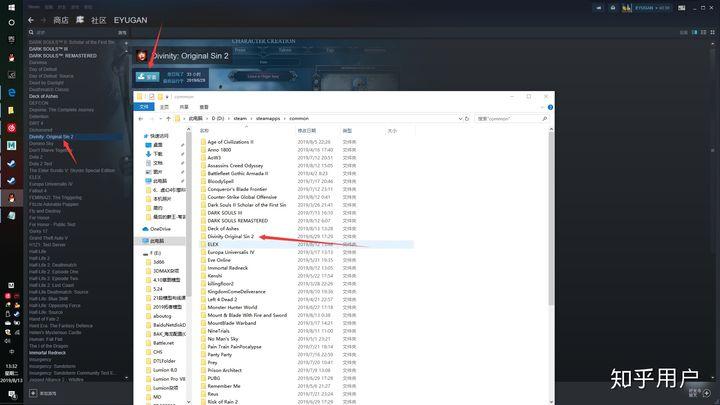Click the teal M app taskbar icon

[11, 146]
